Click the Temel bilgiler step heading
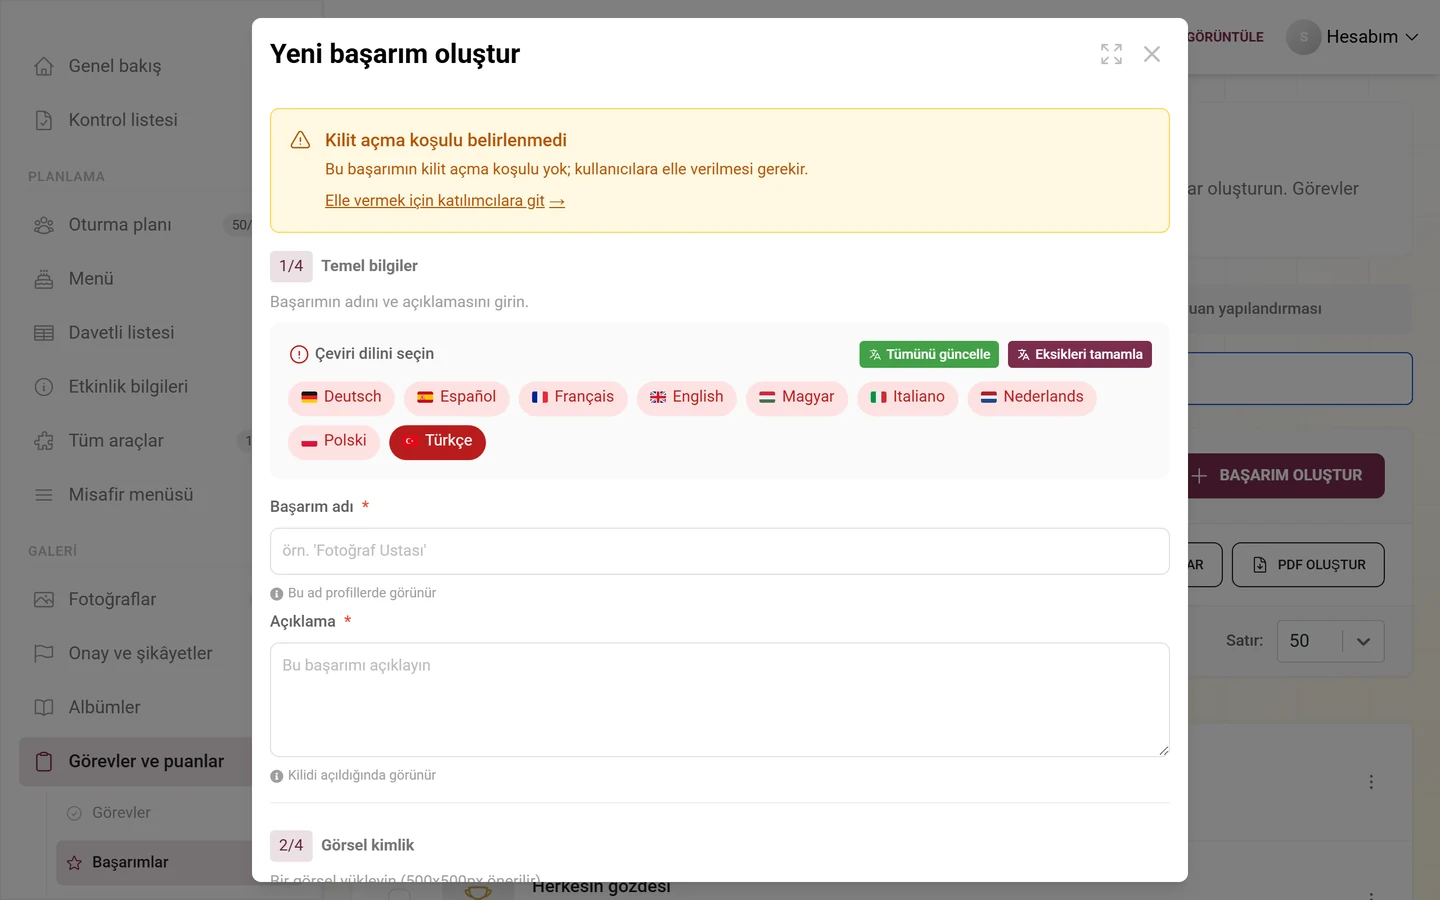Image resolution: width=1440 pixels, height=900 pixels. click(369, 266)
